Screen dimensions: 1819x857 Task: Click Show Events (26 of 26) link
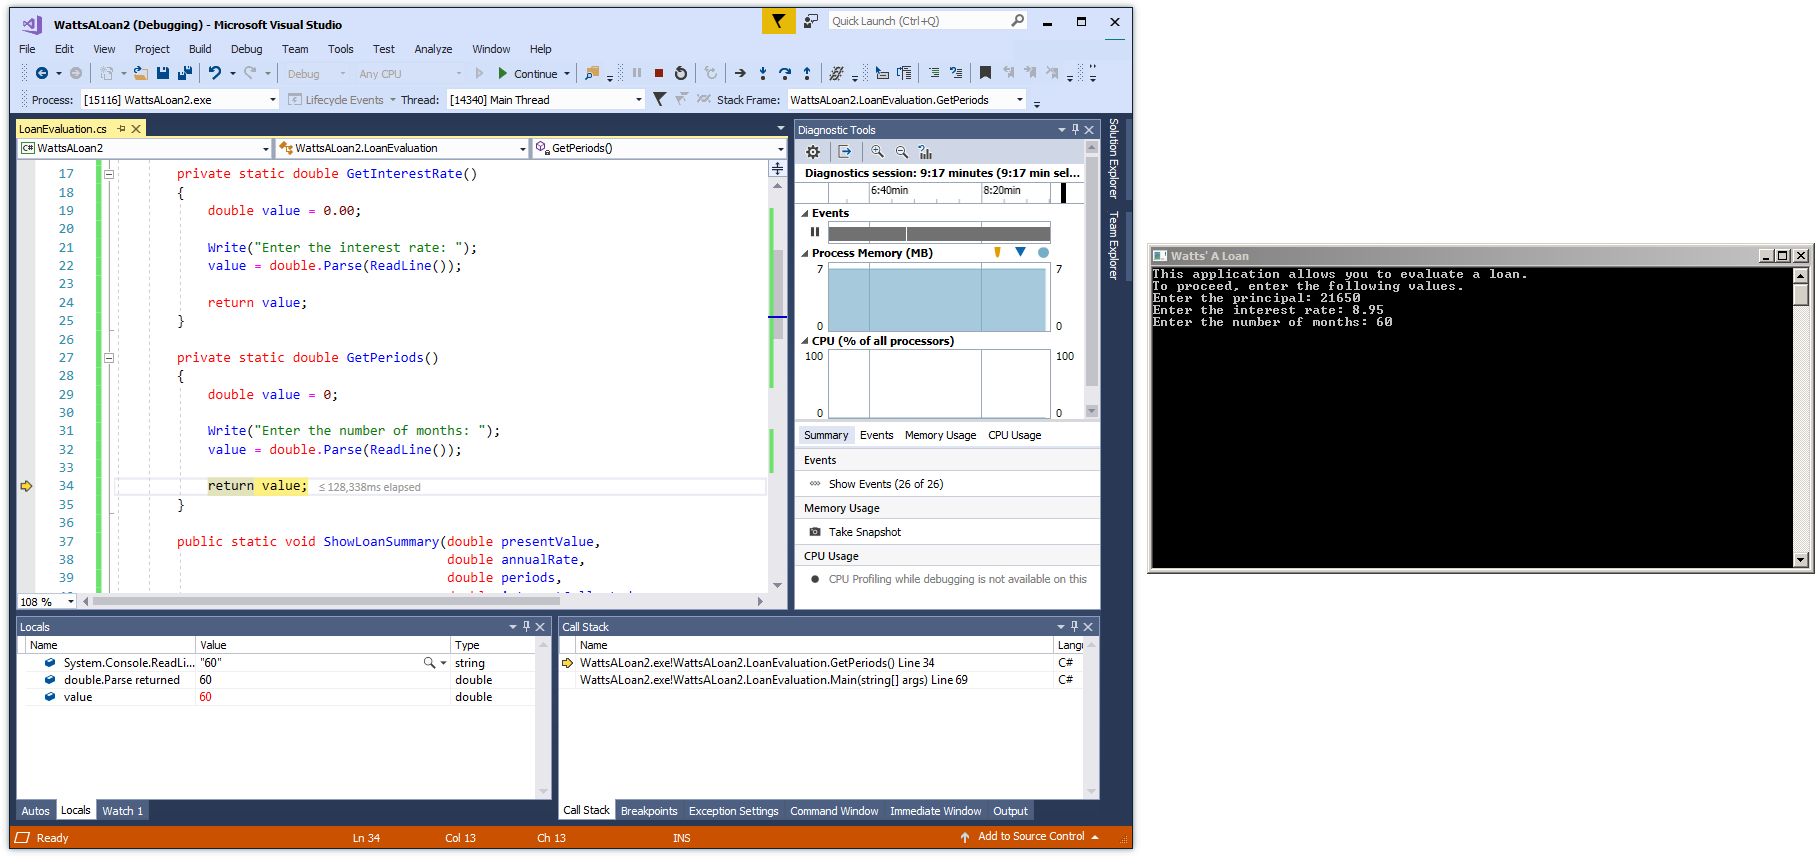(886, 484)
